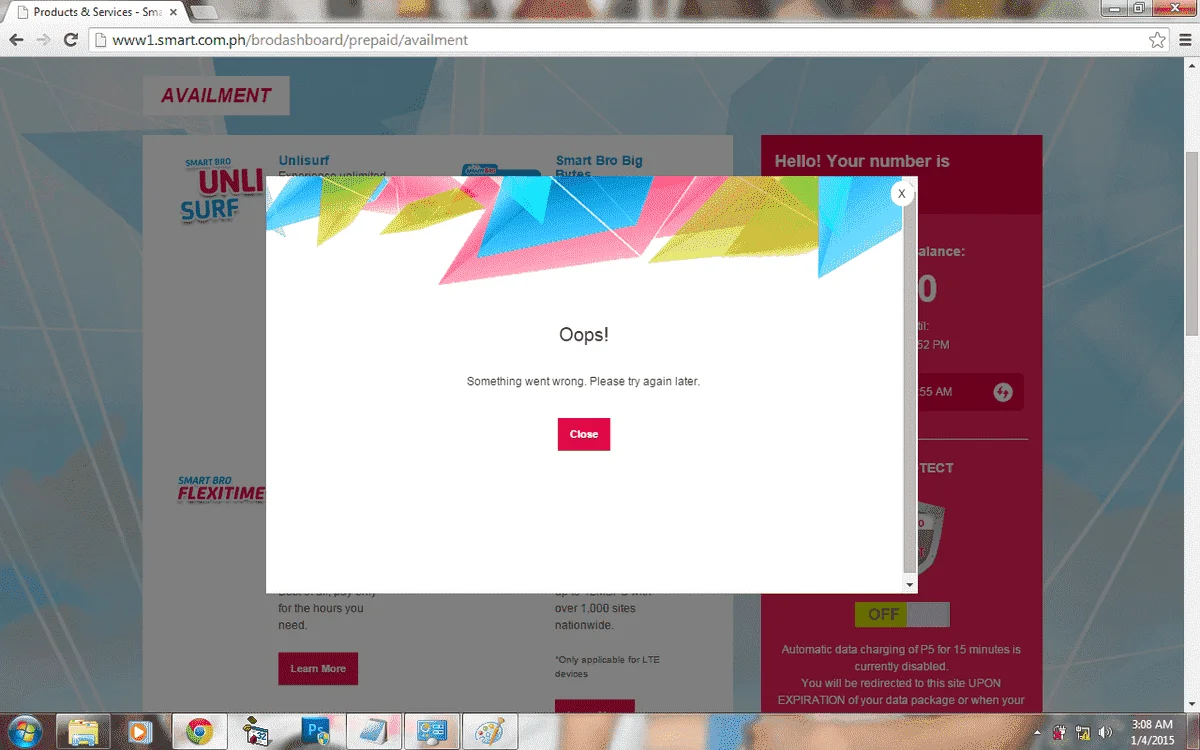This screenshot has width=1200, height=750.
Task: Toggle the OFF data charging switch
Action: [902, 614]
